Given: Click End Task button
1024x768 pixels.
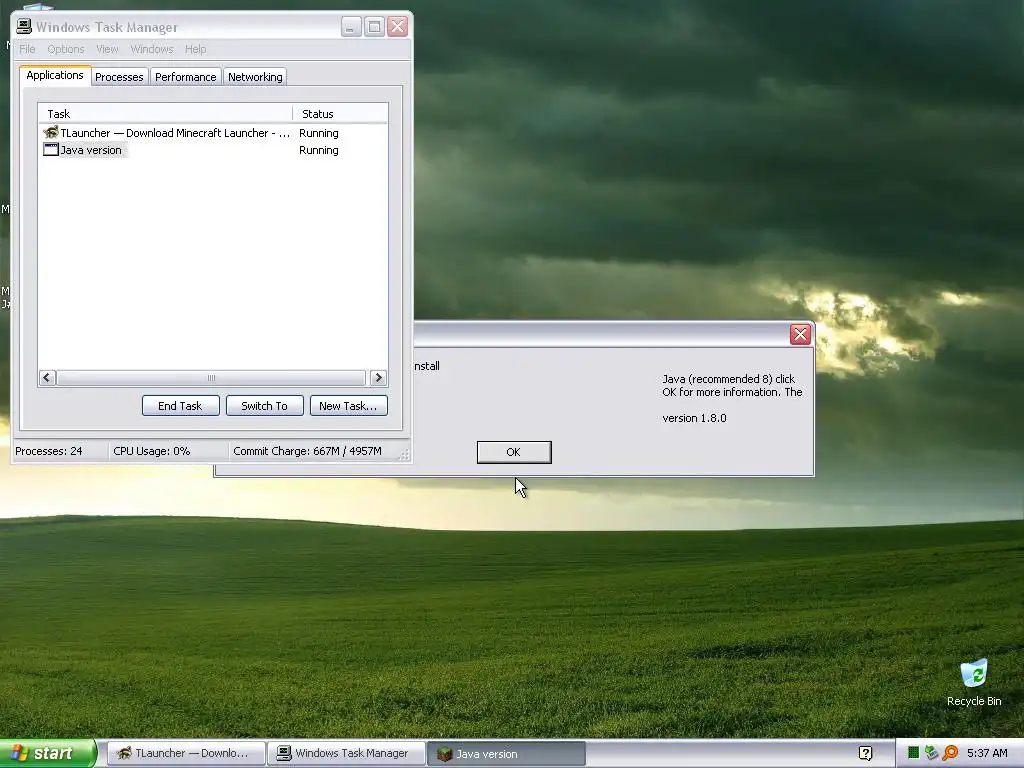Looking at the screenshot, I should 180,406.
